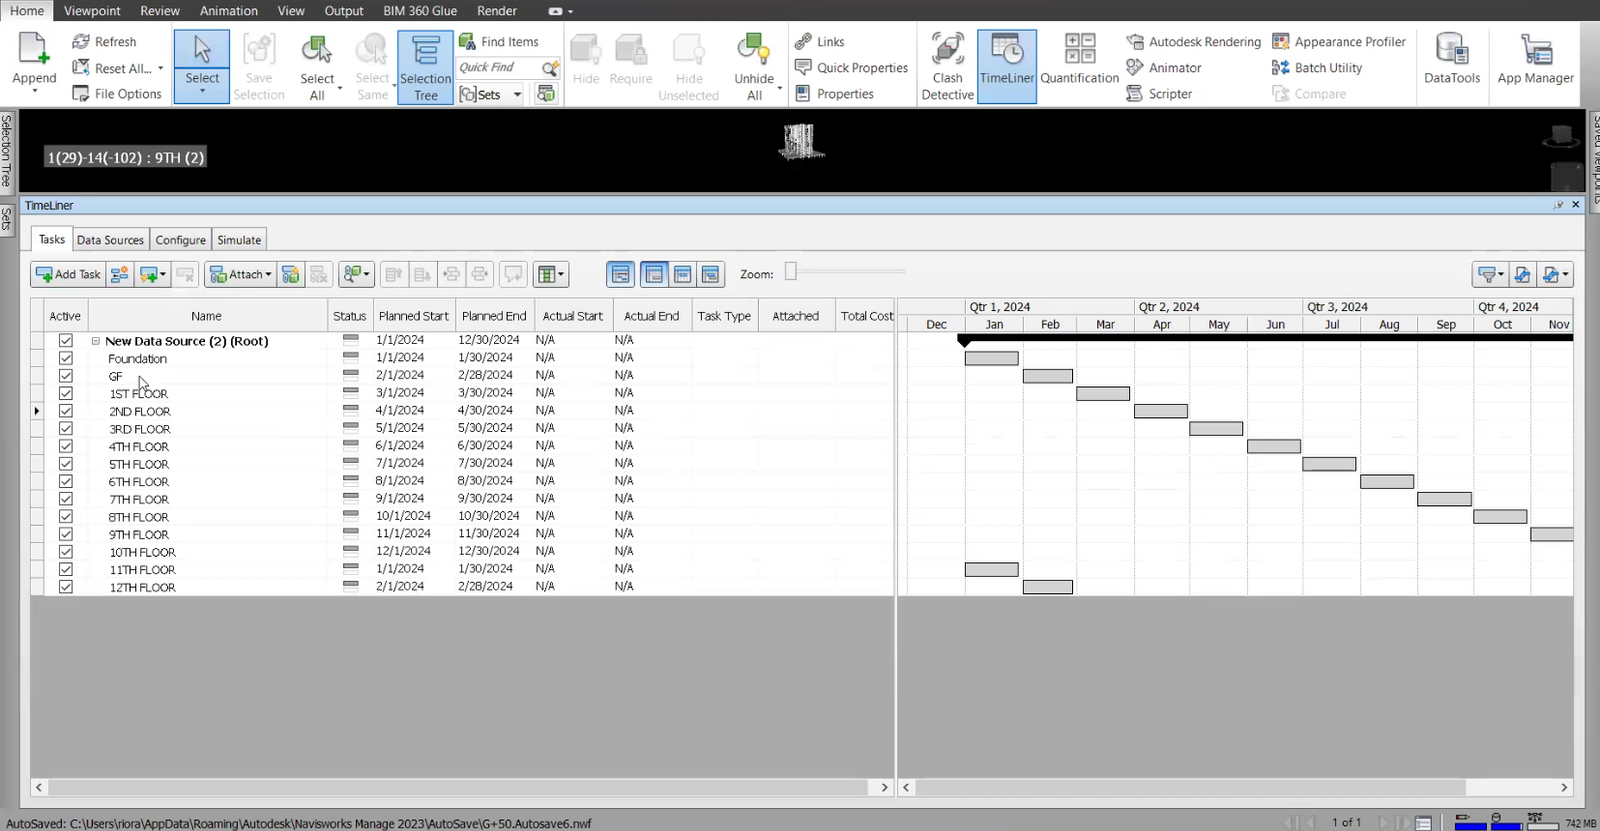
Task: Launch the Batch Utility
Action: pyautogui.click(x=1316, y=68)
